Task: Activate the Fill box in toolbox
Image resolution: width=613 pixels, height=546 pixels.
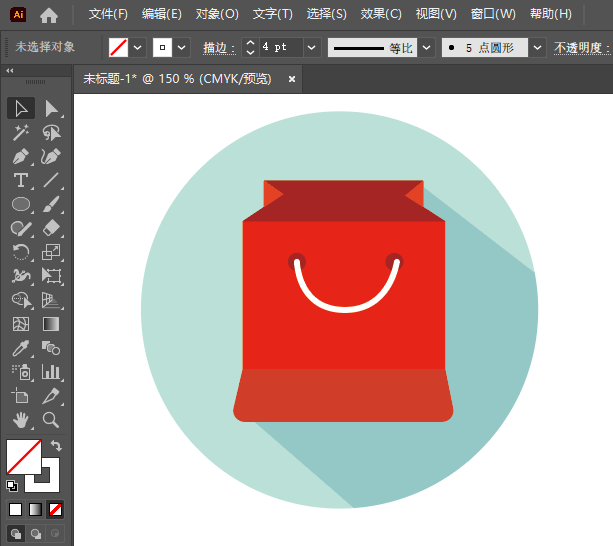Action: coord(24,457)
